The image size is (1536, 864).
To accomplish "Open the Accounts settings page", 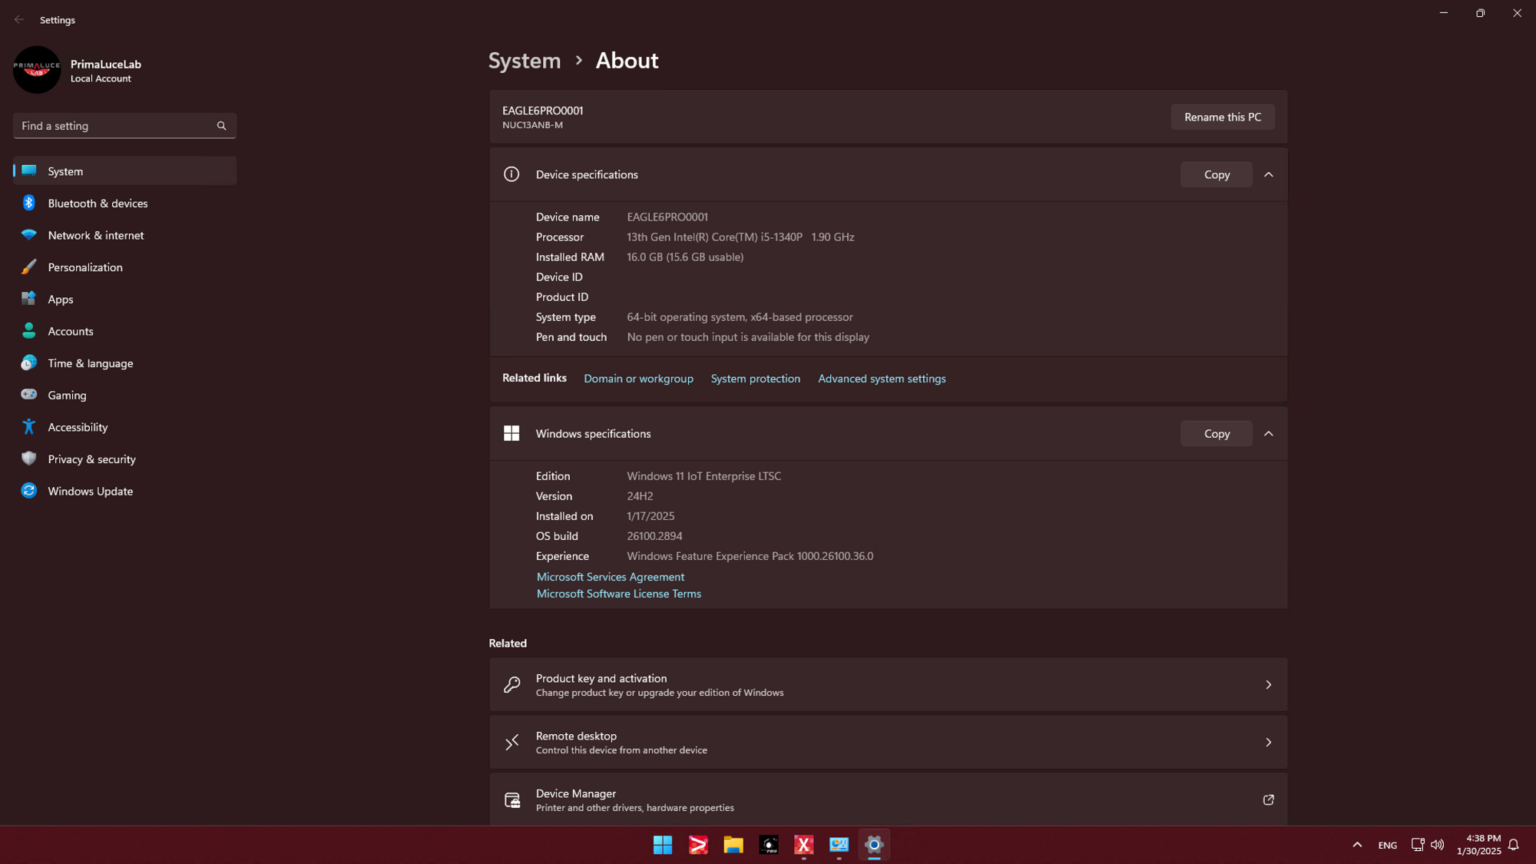I will click(71, 331).
